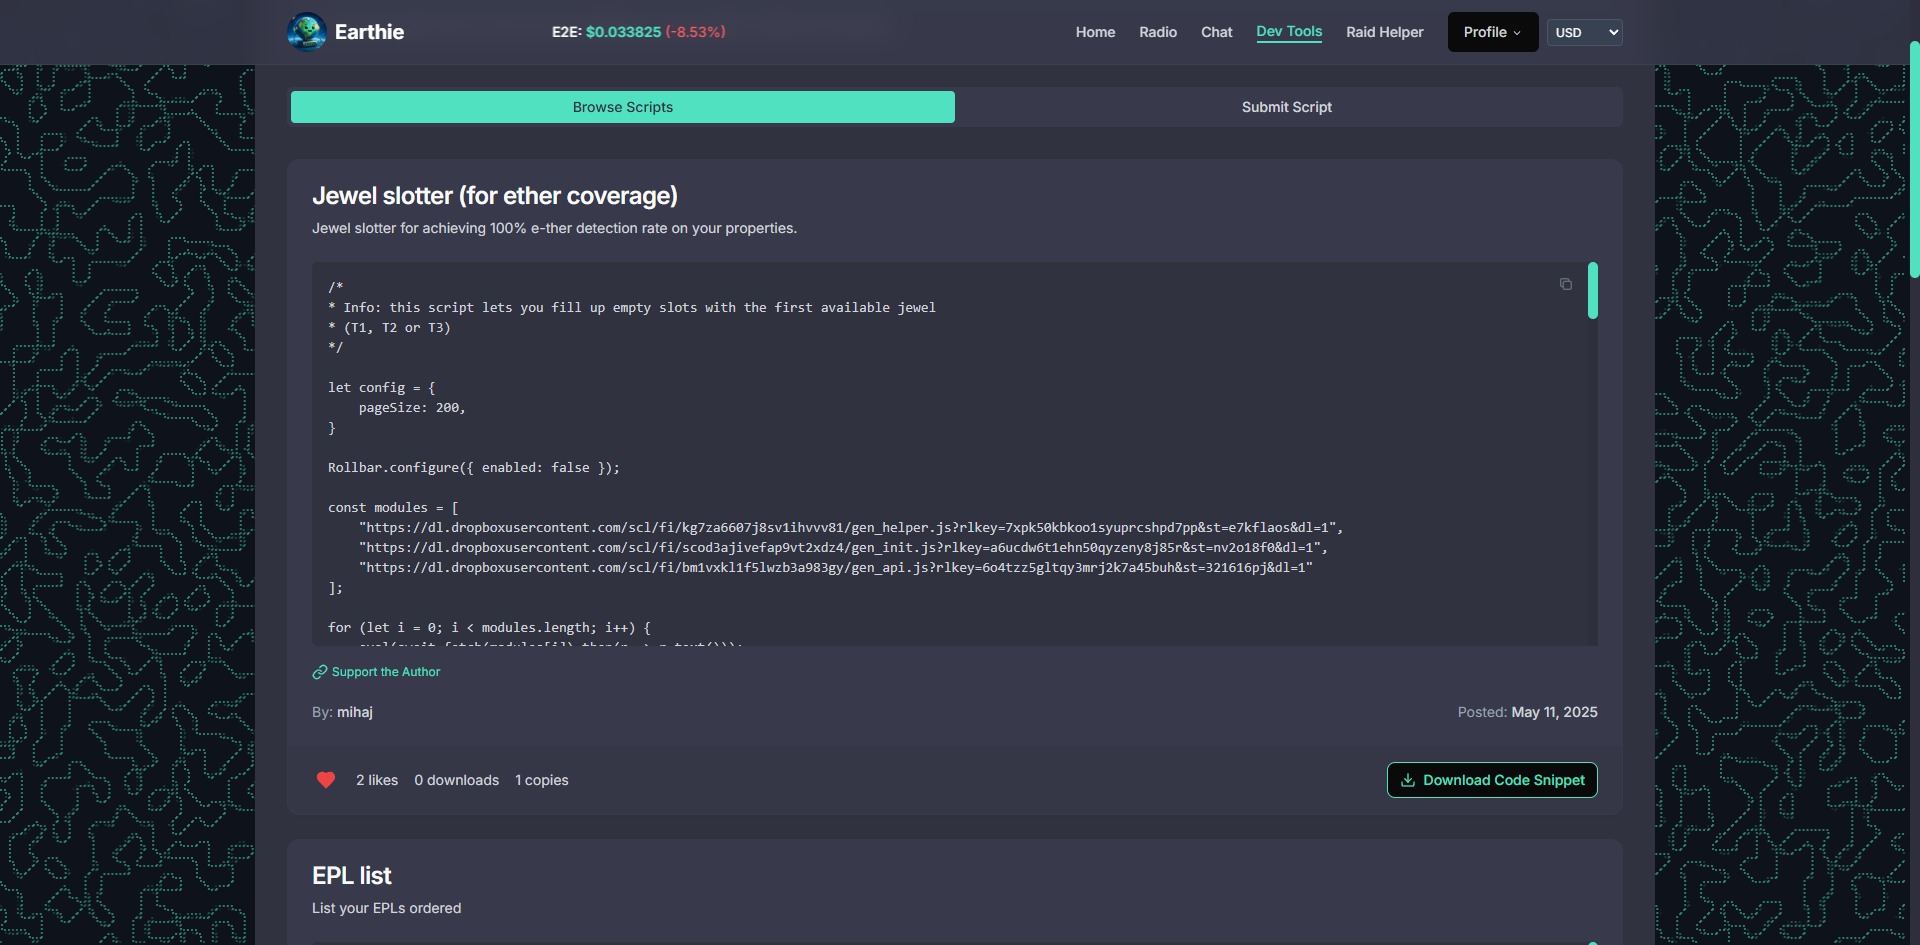Click the code block scrollbar thumb

(1592, 291)
